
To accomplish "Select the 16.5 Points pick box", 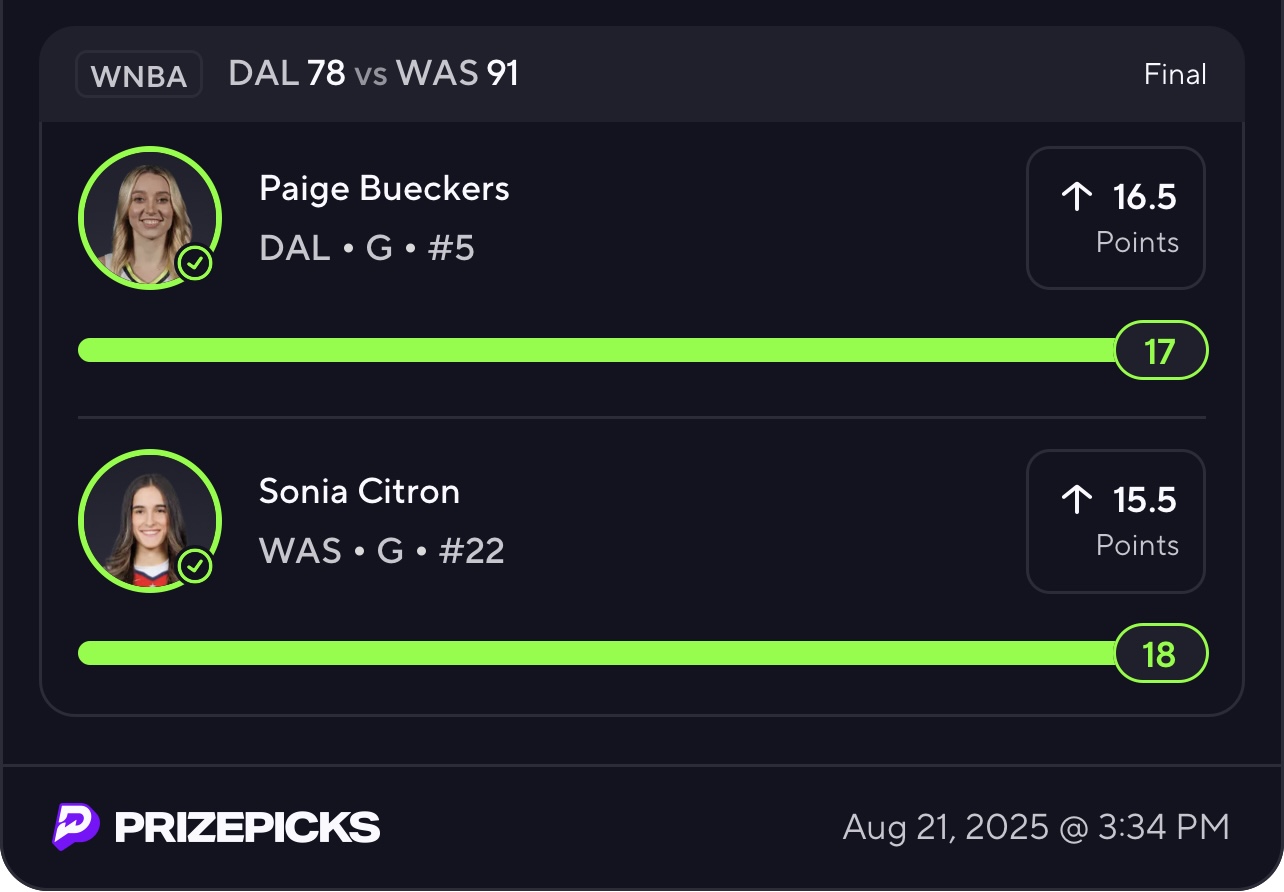I will pos(1116,218).
